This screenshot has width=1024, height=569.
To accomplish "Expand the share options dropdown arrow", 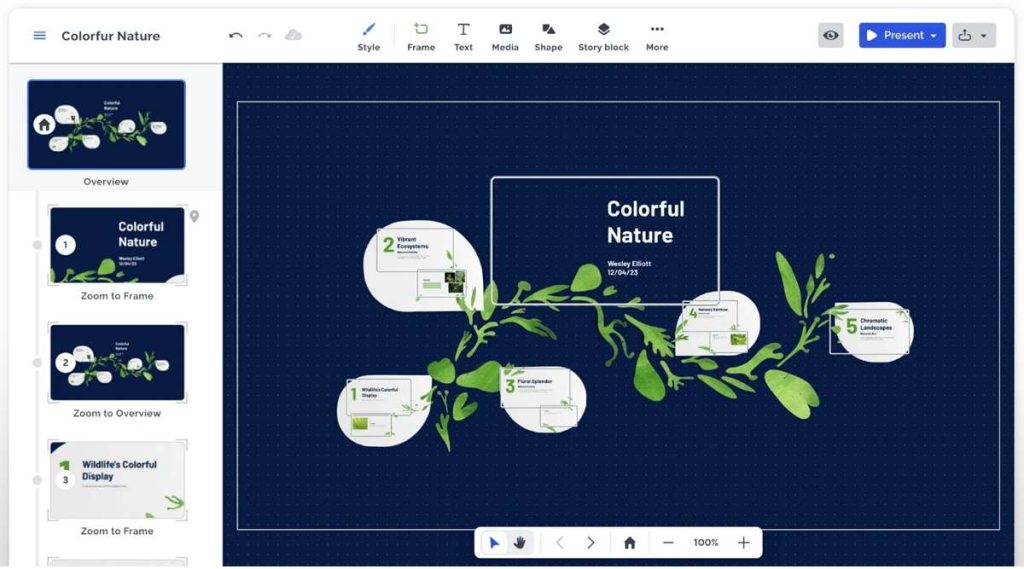I will pyautogui.click(x=984, y=35).
